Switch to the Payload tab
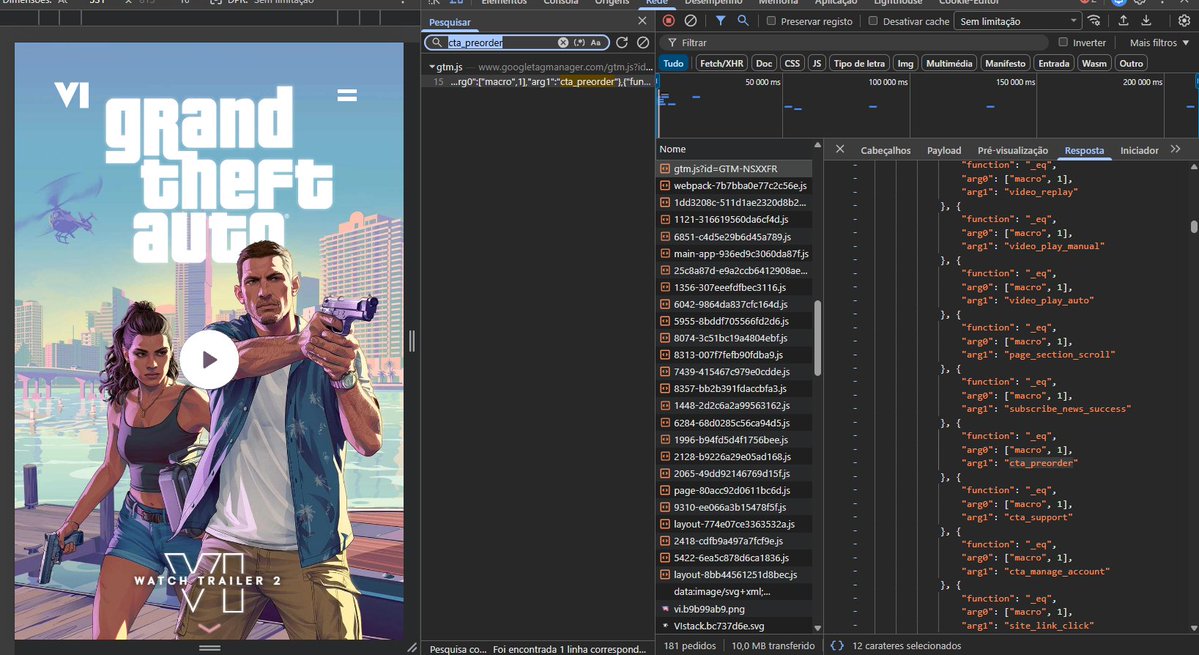This screenshot has width=1199, height=655. coord(944,151)
